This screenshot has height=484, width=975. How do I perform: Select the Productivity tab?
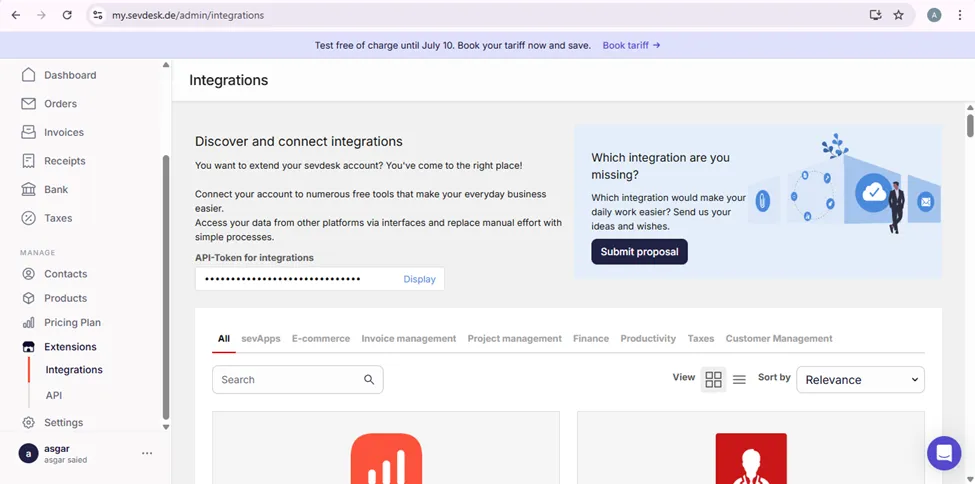point(648,338)
